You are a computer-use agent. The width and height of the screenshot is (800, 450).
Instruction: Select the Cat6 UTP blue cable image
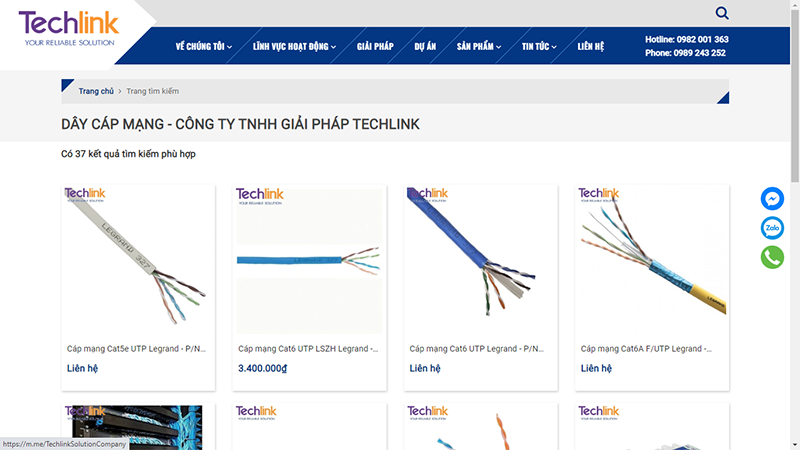(x=481, y=260)
